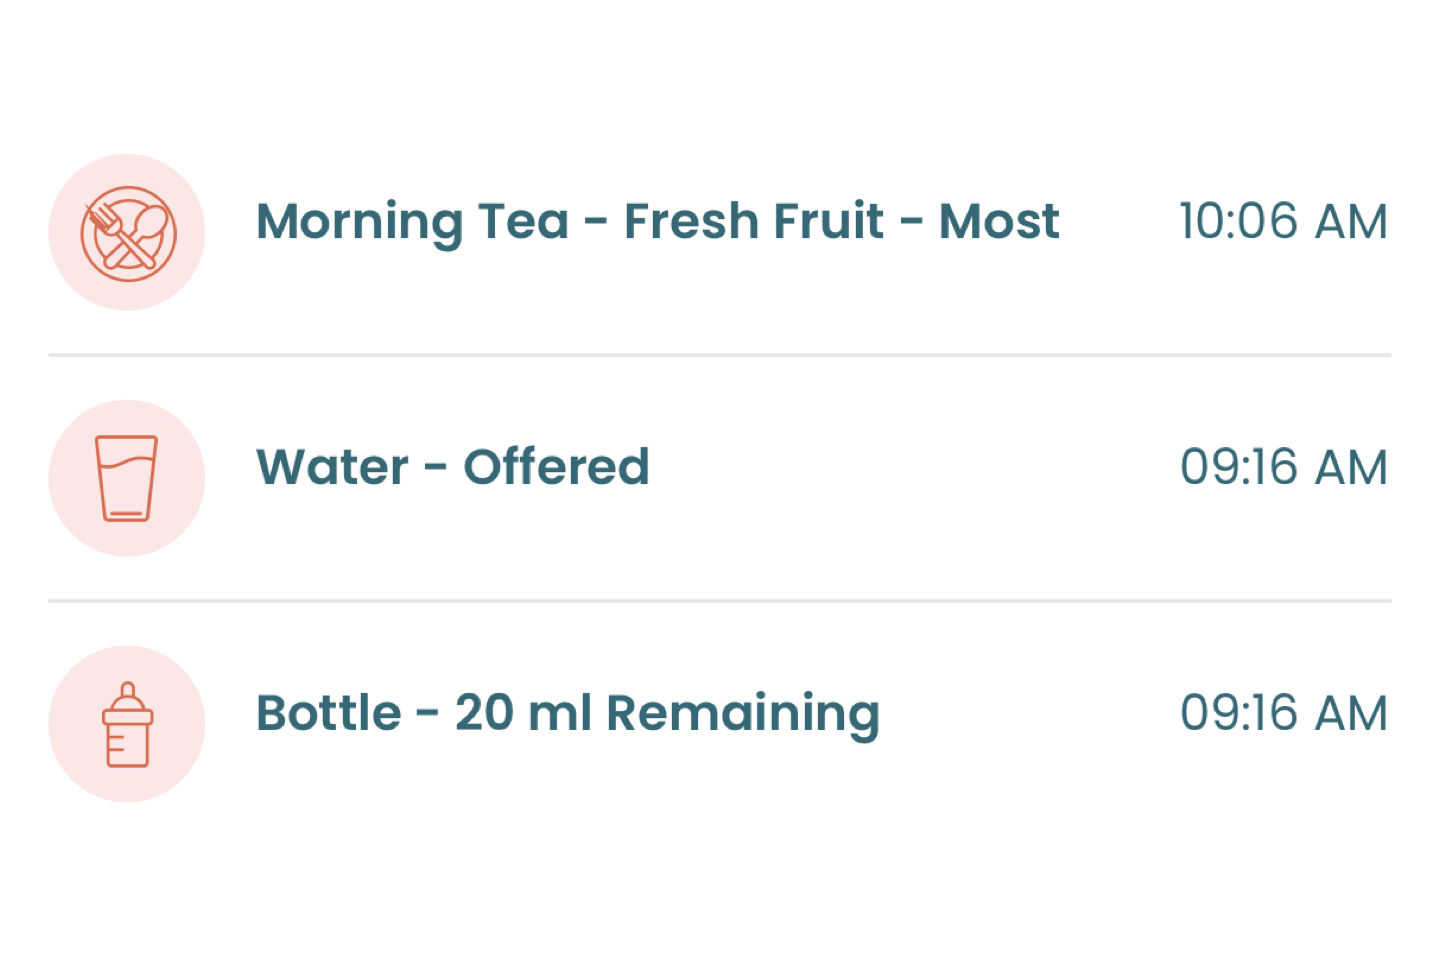Image resolution: width=1440 pixels, height=960 pixels.
Task: Click the "Morning Tea" words
Action: point(413,223)
